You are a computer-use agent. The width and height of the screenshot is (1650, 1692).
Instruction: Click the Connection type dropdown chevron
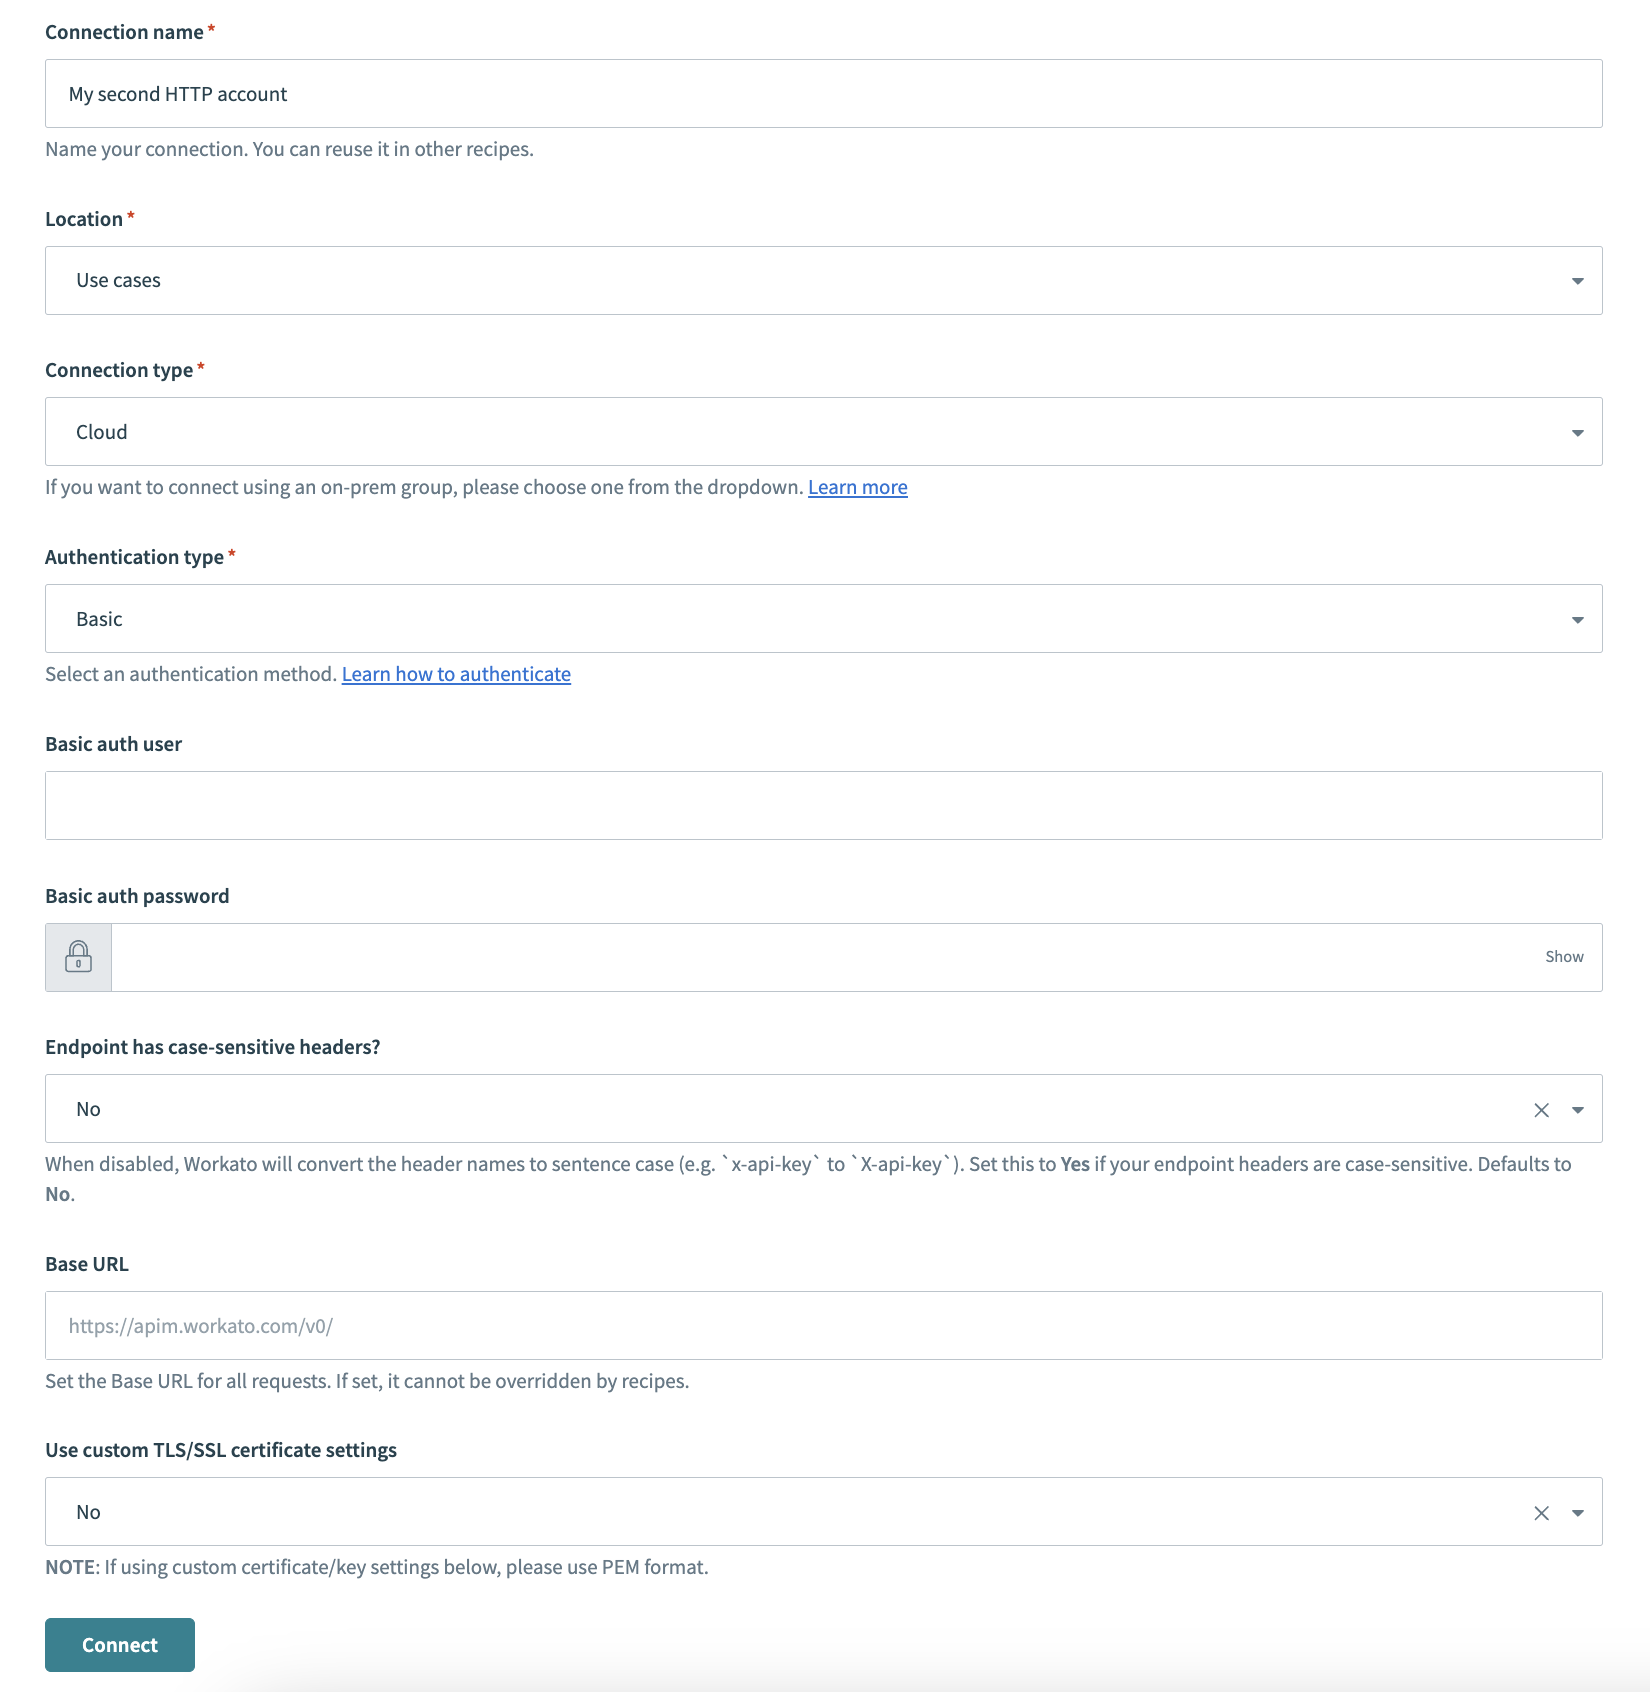point(1576,431)
